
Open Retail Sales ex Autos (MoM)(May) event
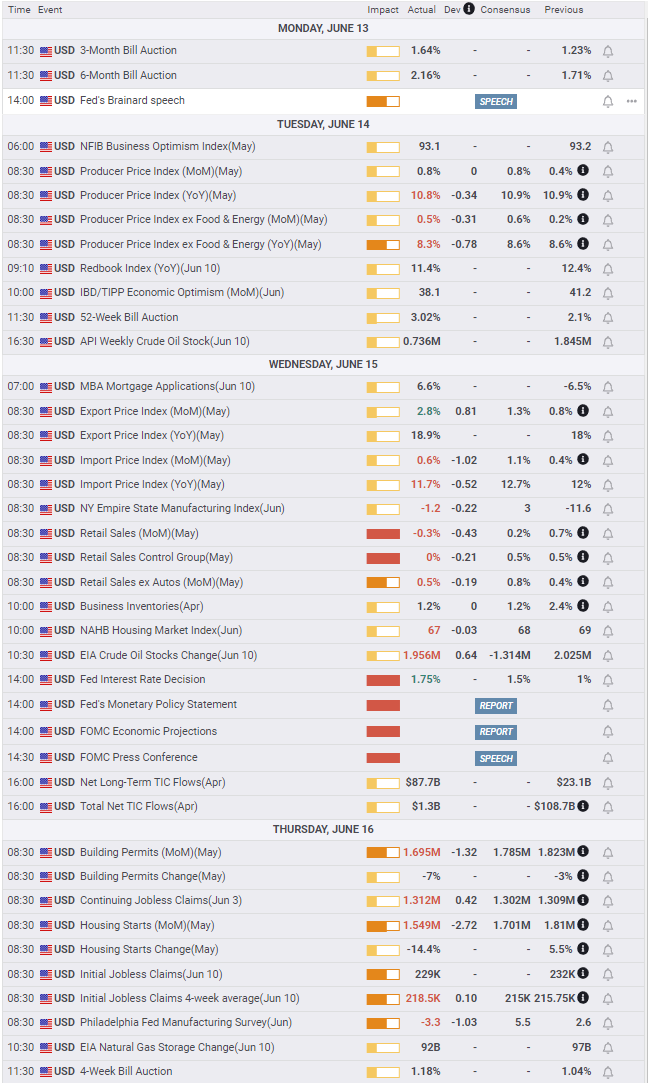[x=161, y=582]
